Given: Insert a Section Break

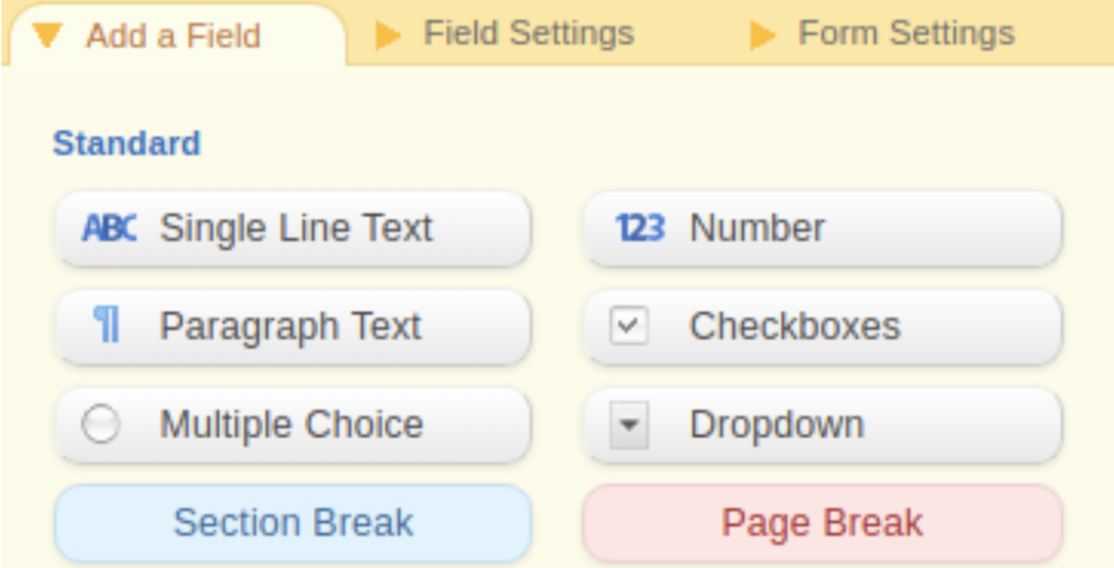Looking at the screenshot, I should coord(293,523).
